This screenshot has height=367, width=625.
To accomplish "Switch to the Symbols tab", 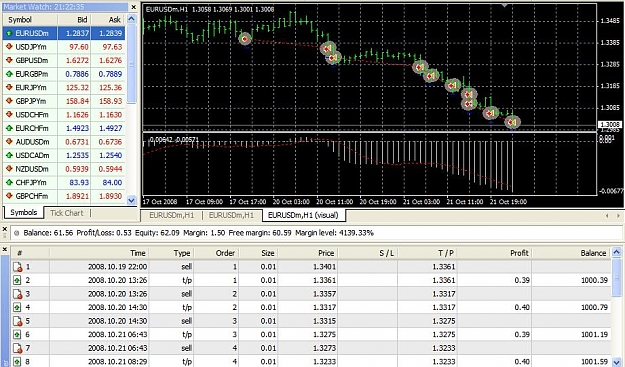I will click(24, 212).
